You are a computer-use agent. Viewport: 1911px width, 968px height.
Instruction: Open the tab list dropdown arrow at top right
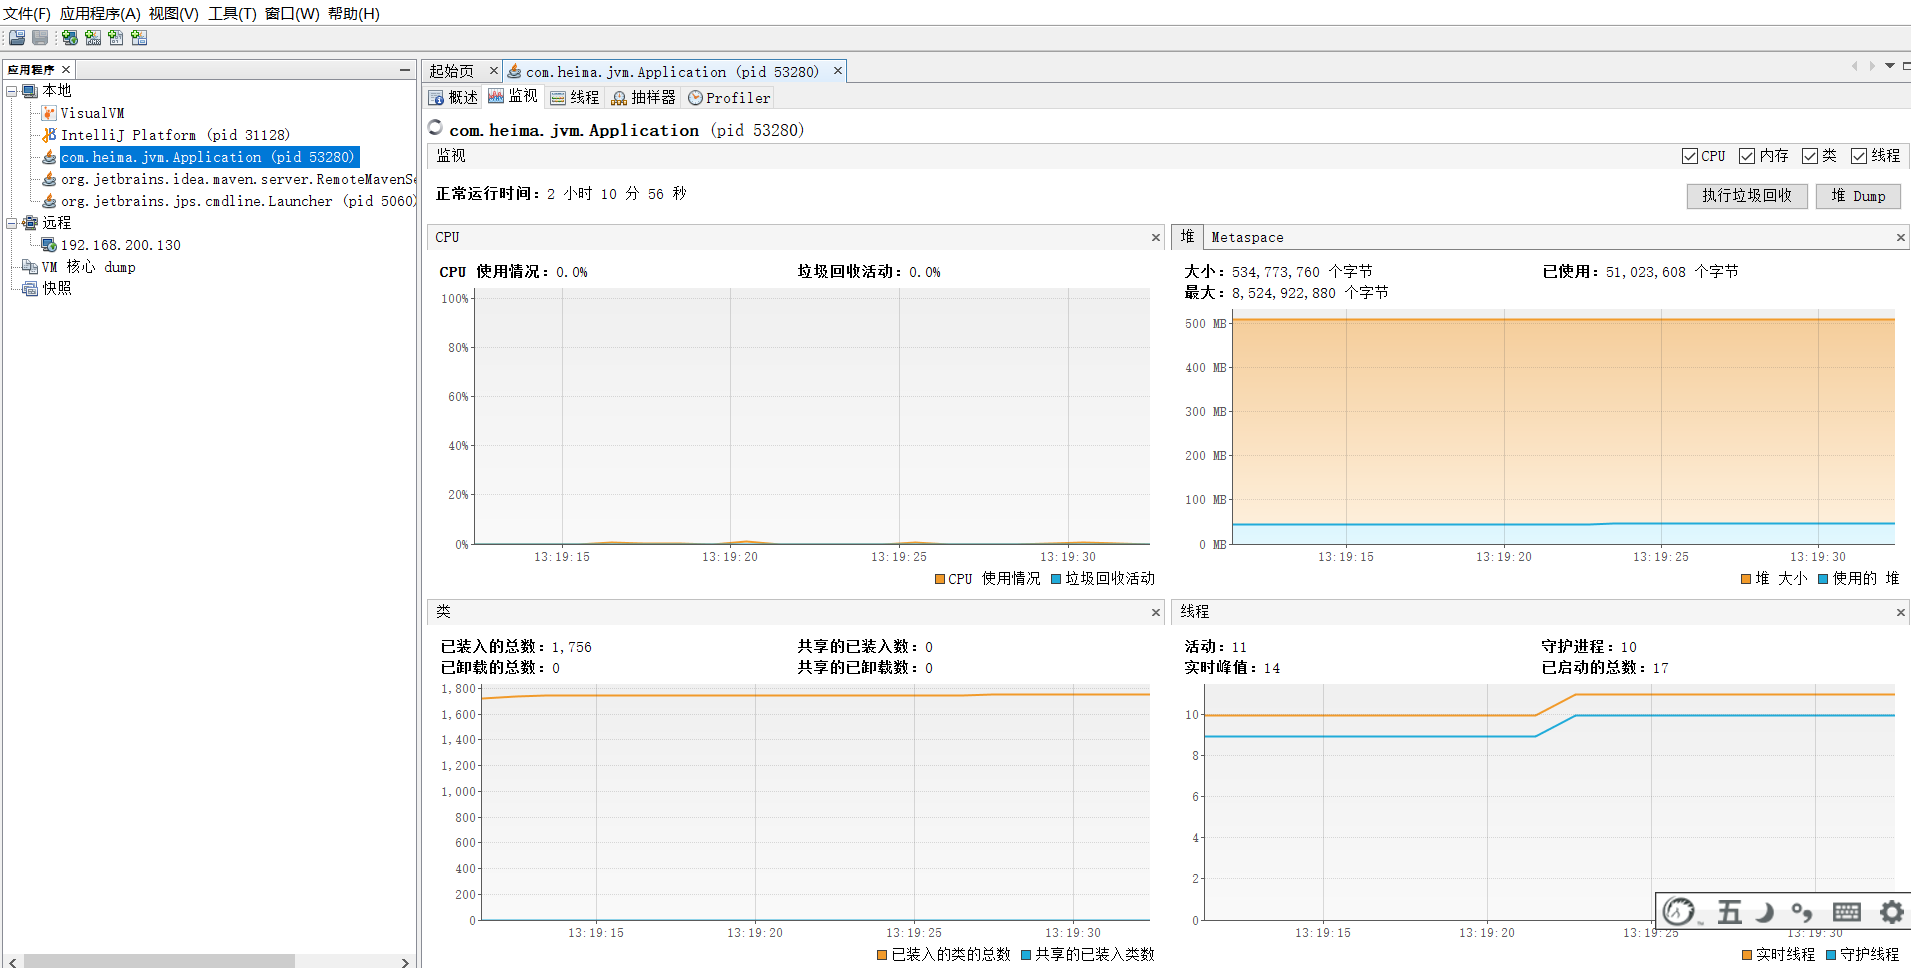point(1889,65)
